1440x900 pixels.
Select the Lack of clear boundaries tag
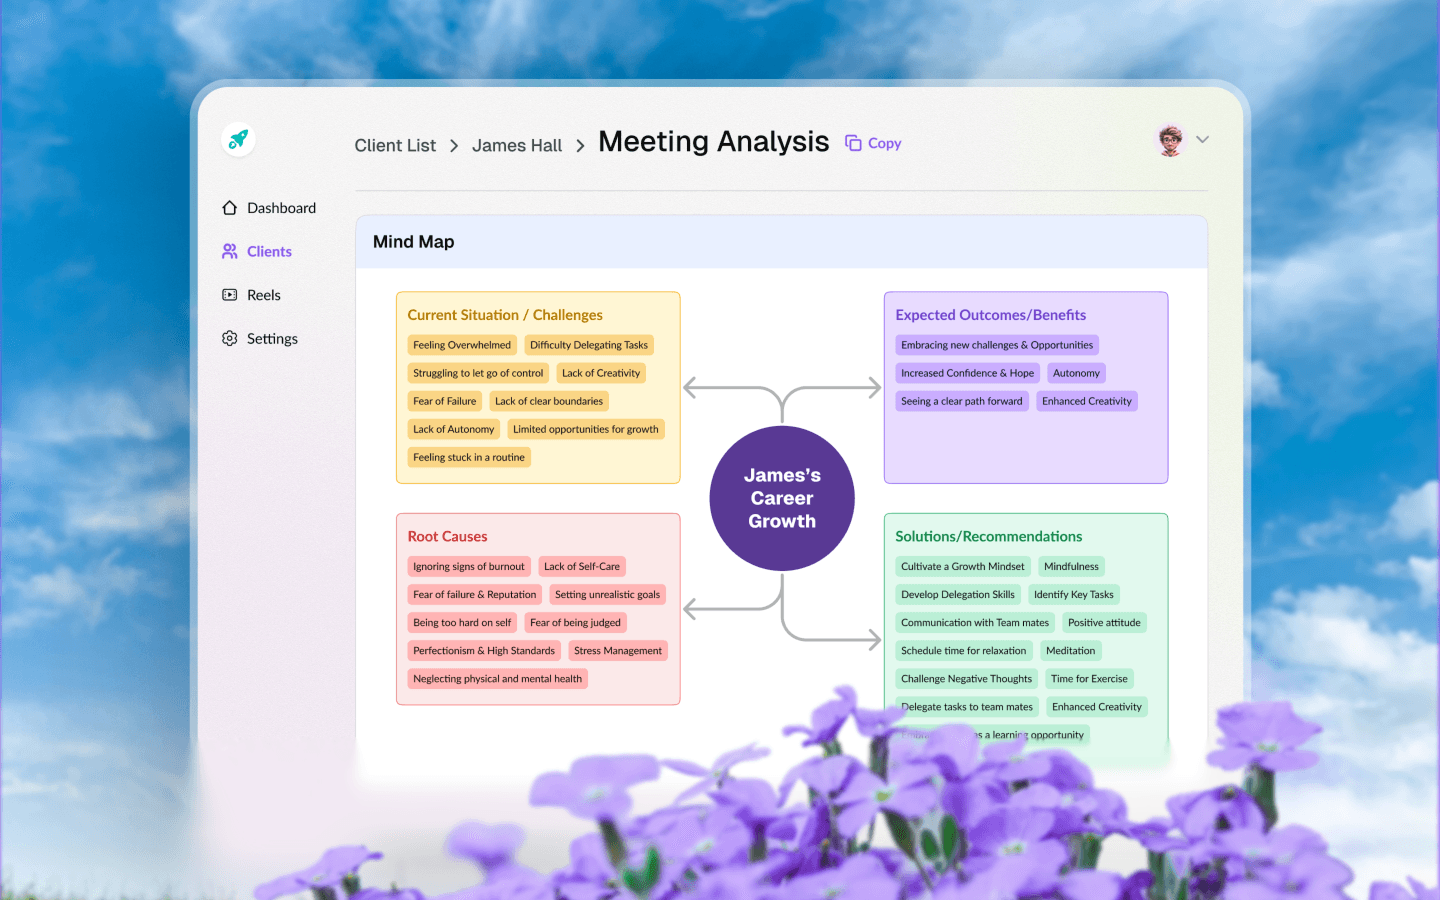(x=549, y=401)
